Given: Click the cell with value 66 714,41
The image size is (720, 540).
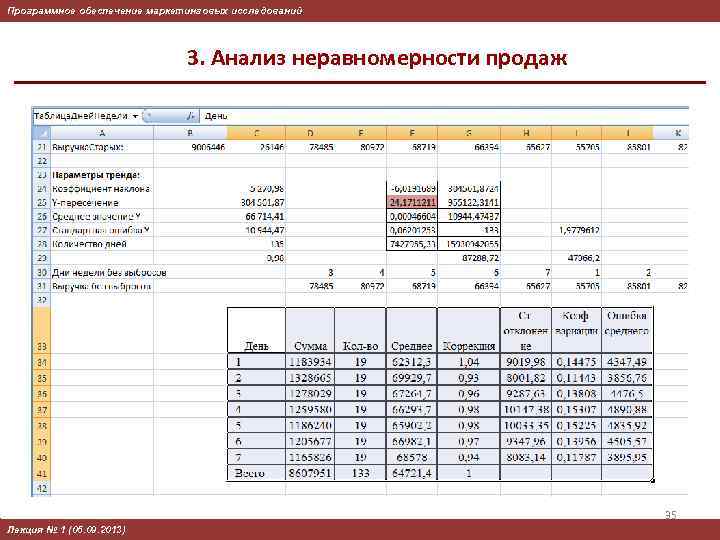Looking at the screenshot, I should [x=256, y=216].
